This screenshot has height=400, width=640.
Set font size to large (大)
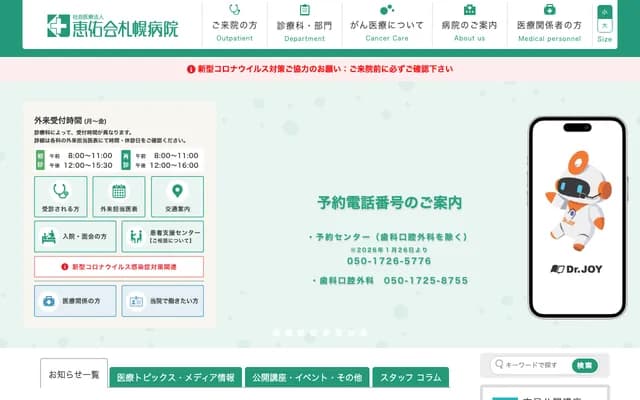pos(604,27)
